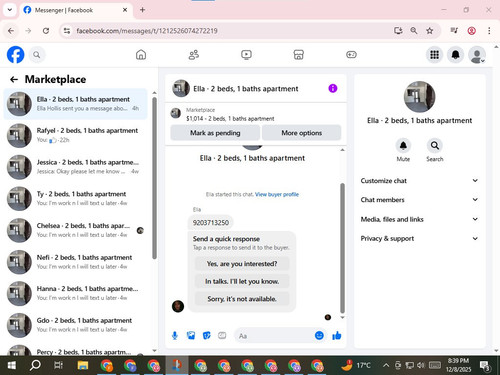The height and width of the screenshot is (375, 500).
Task: Click the conversation list scrollbar
Action: pos(154,178)
